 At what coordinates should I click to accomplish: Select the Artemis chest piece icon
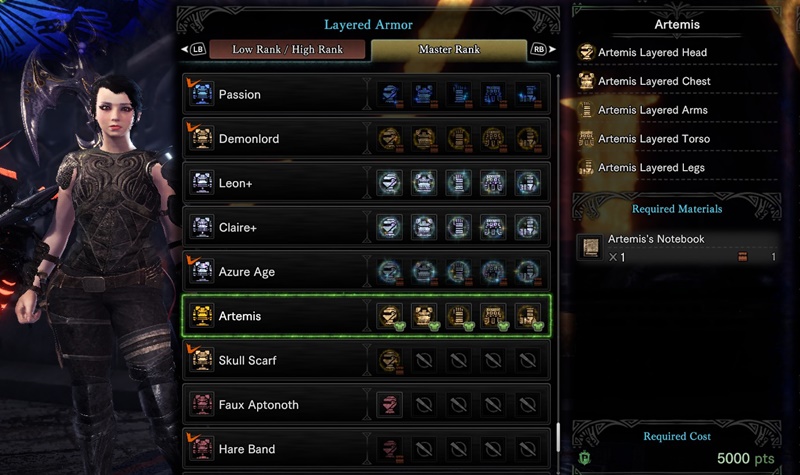424,315
